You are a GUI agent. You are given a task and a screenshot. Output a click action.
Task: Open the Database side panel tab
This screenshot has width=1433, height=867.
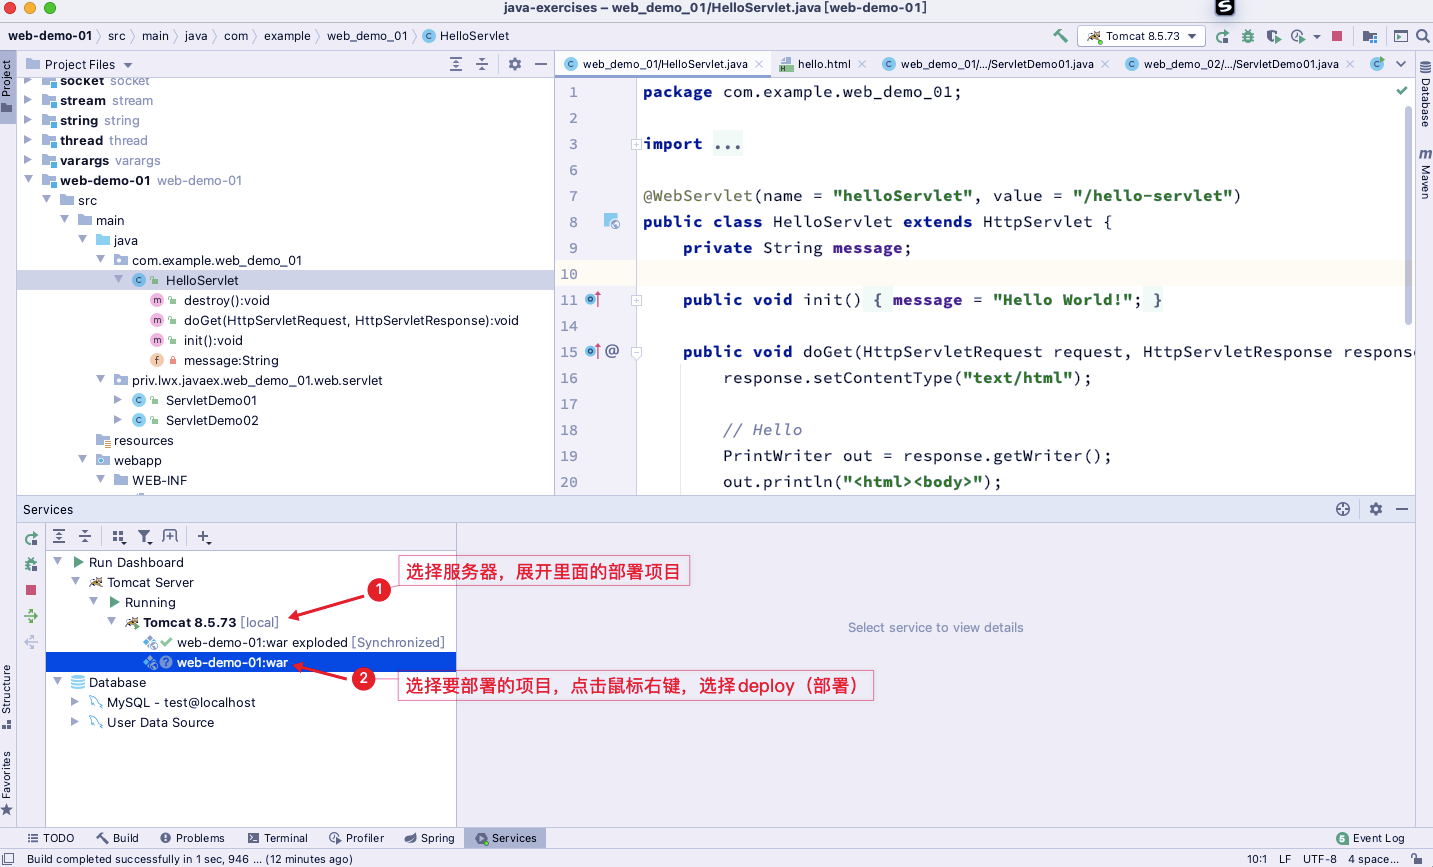pyautogui.click(x=1425, y=94)
